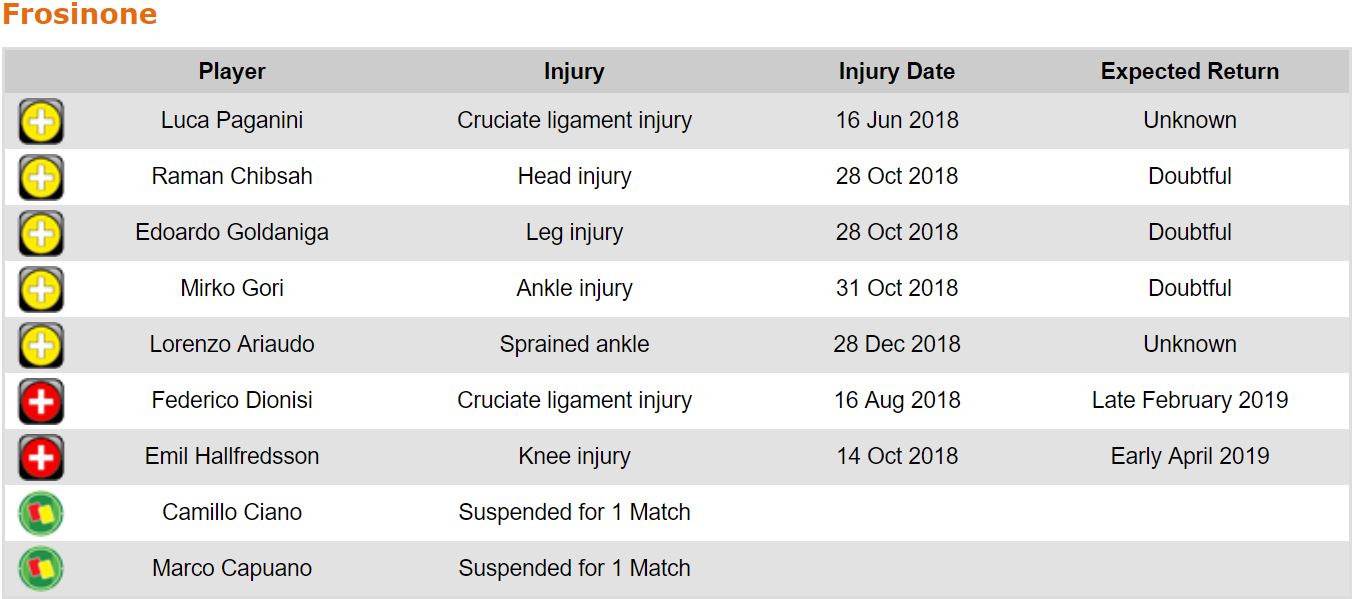Select the red injury icon for Emil Hallfredsson
The width and height of the screenshot is (1354, 599).
41,458
